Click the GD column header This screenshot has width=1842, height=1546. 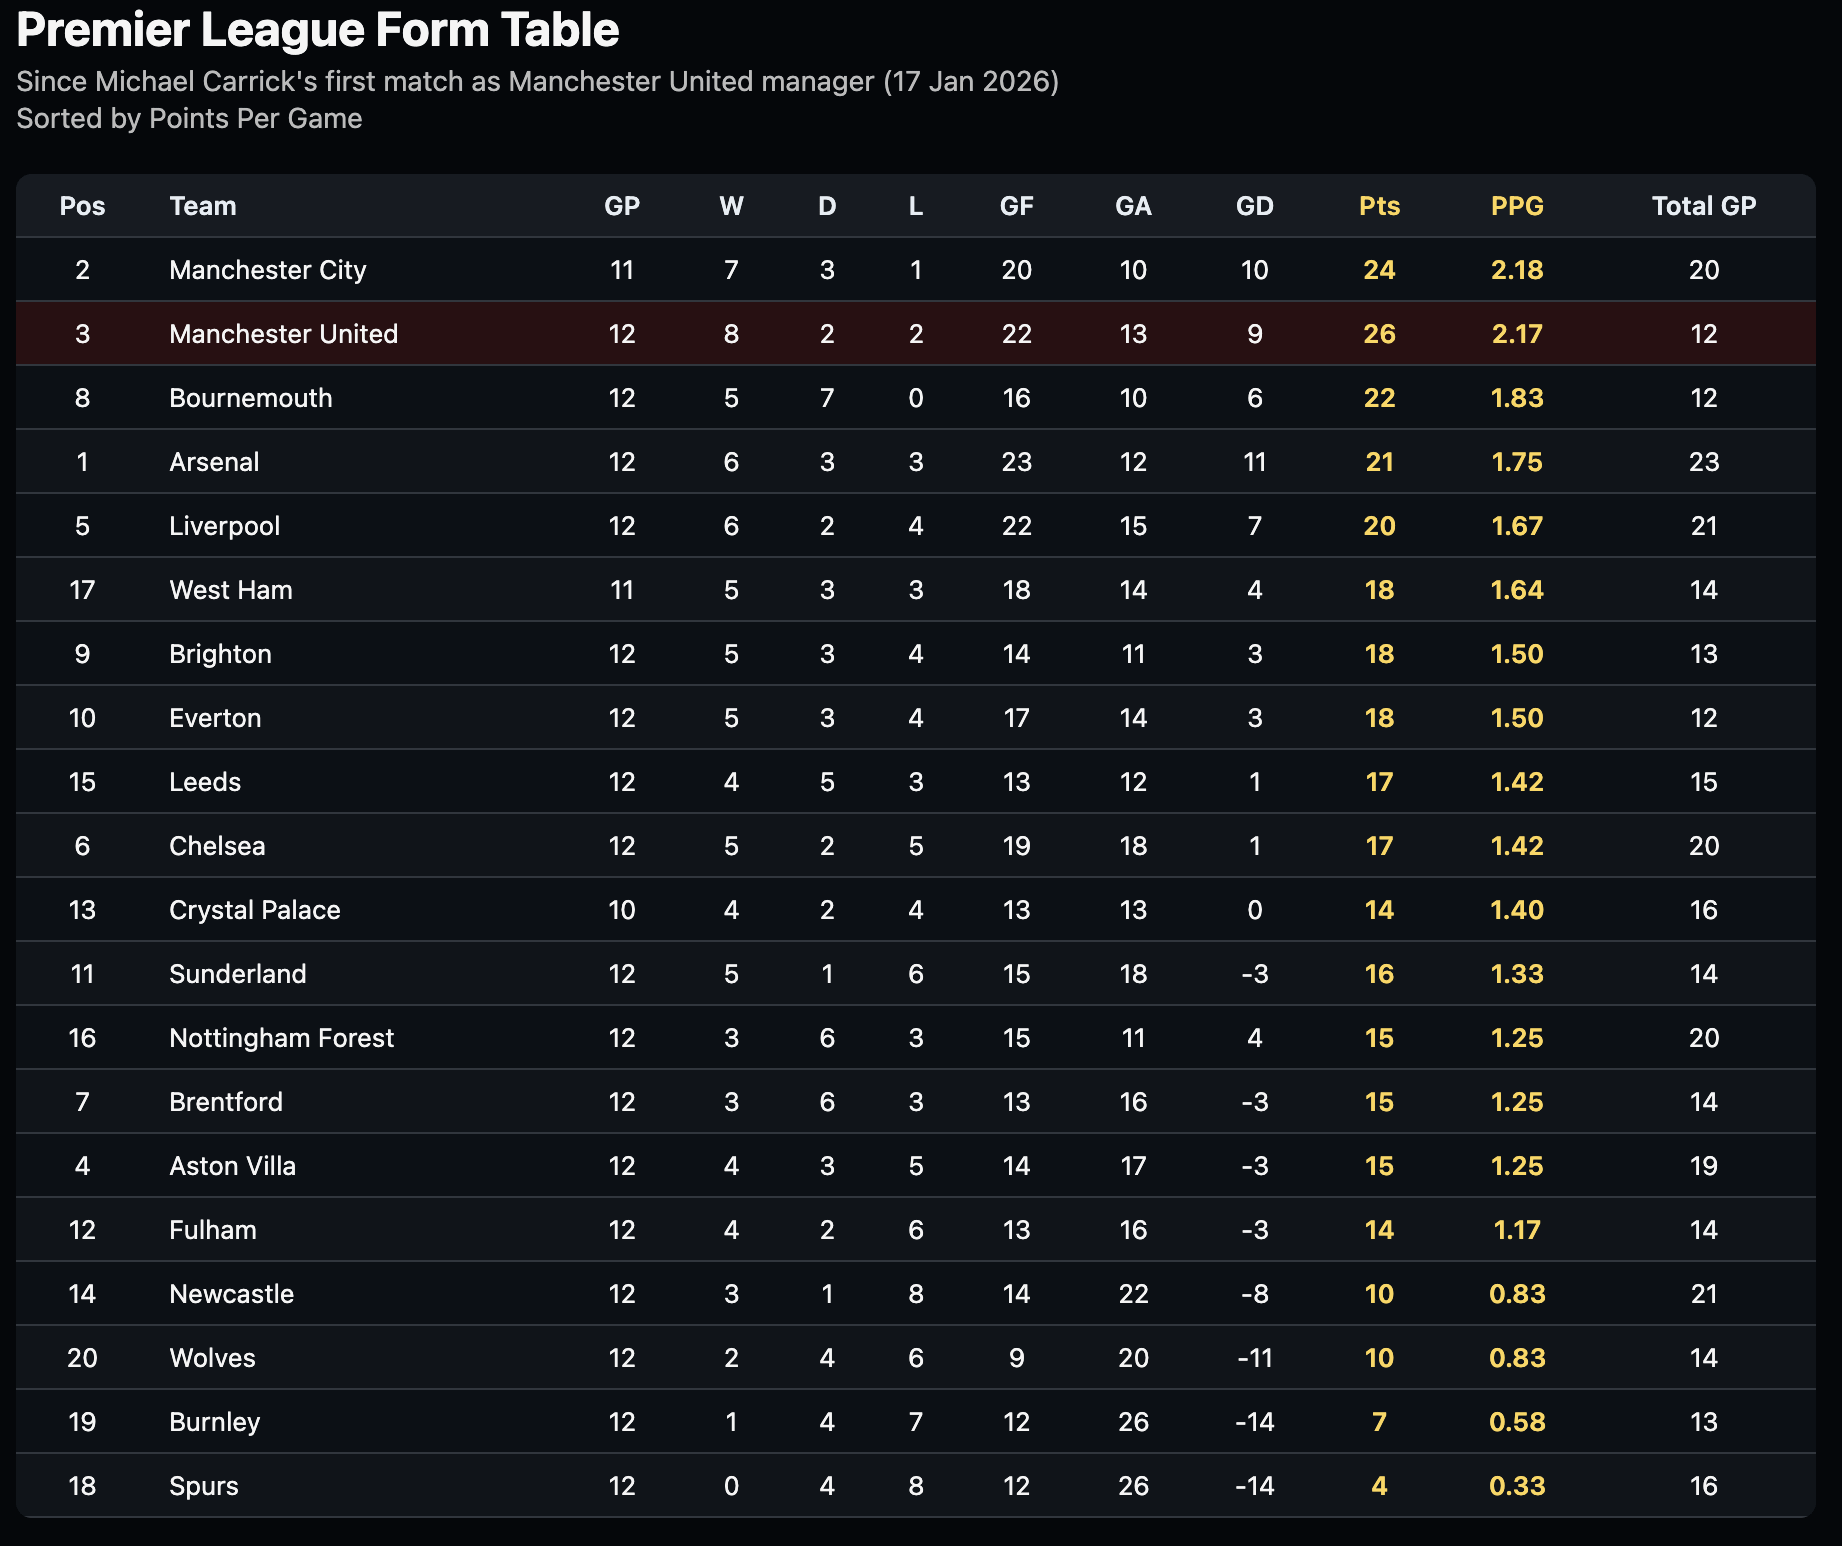1254,206
